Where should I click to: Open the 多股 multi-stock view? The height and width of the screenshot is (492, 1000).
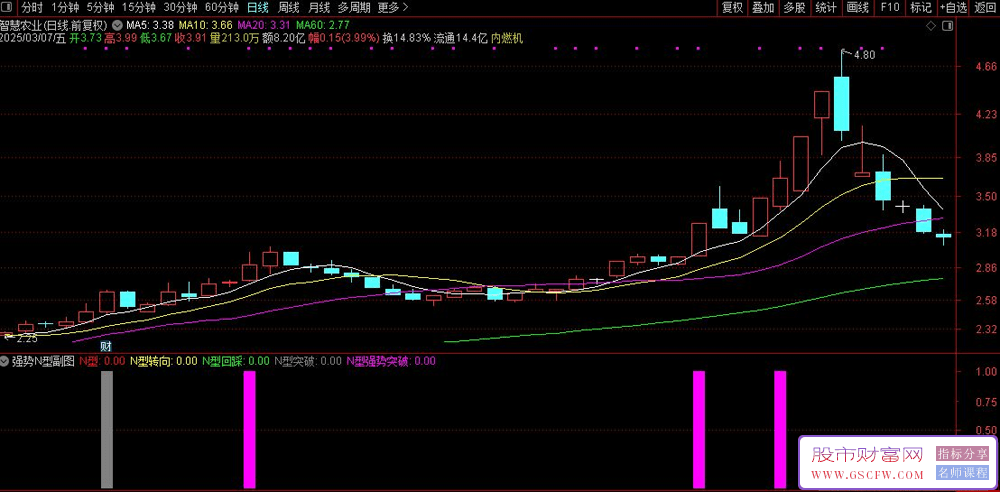[794, 8]
